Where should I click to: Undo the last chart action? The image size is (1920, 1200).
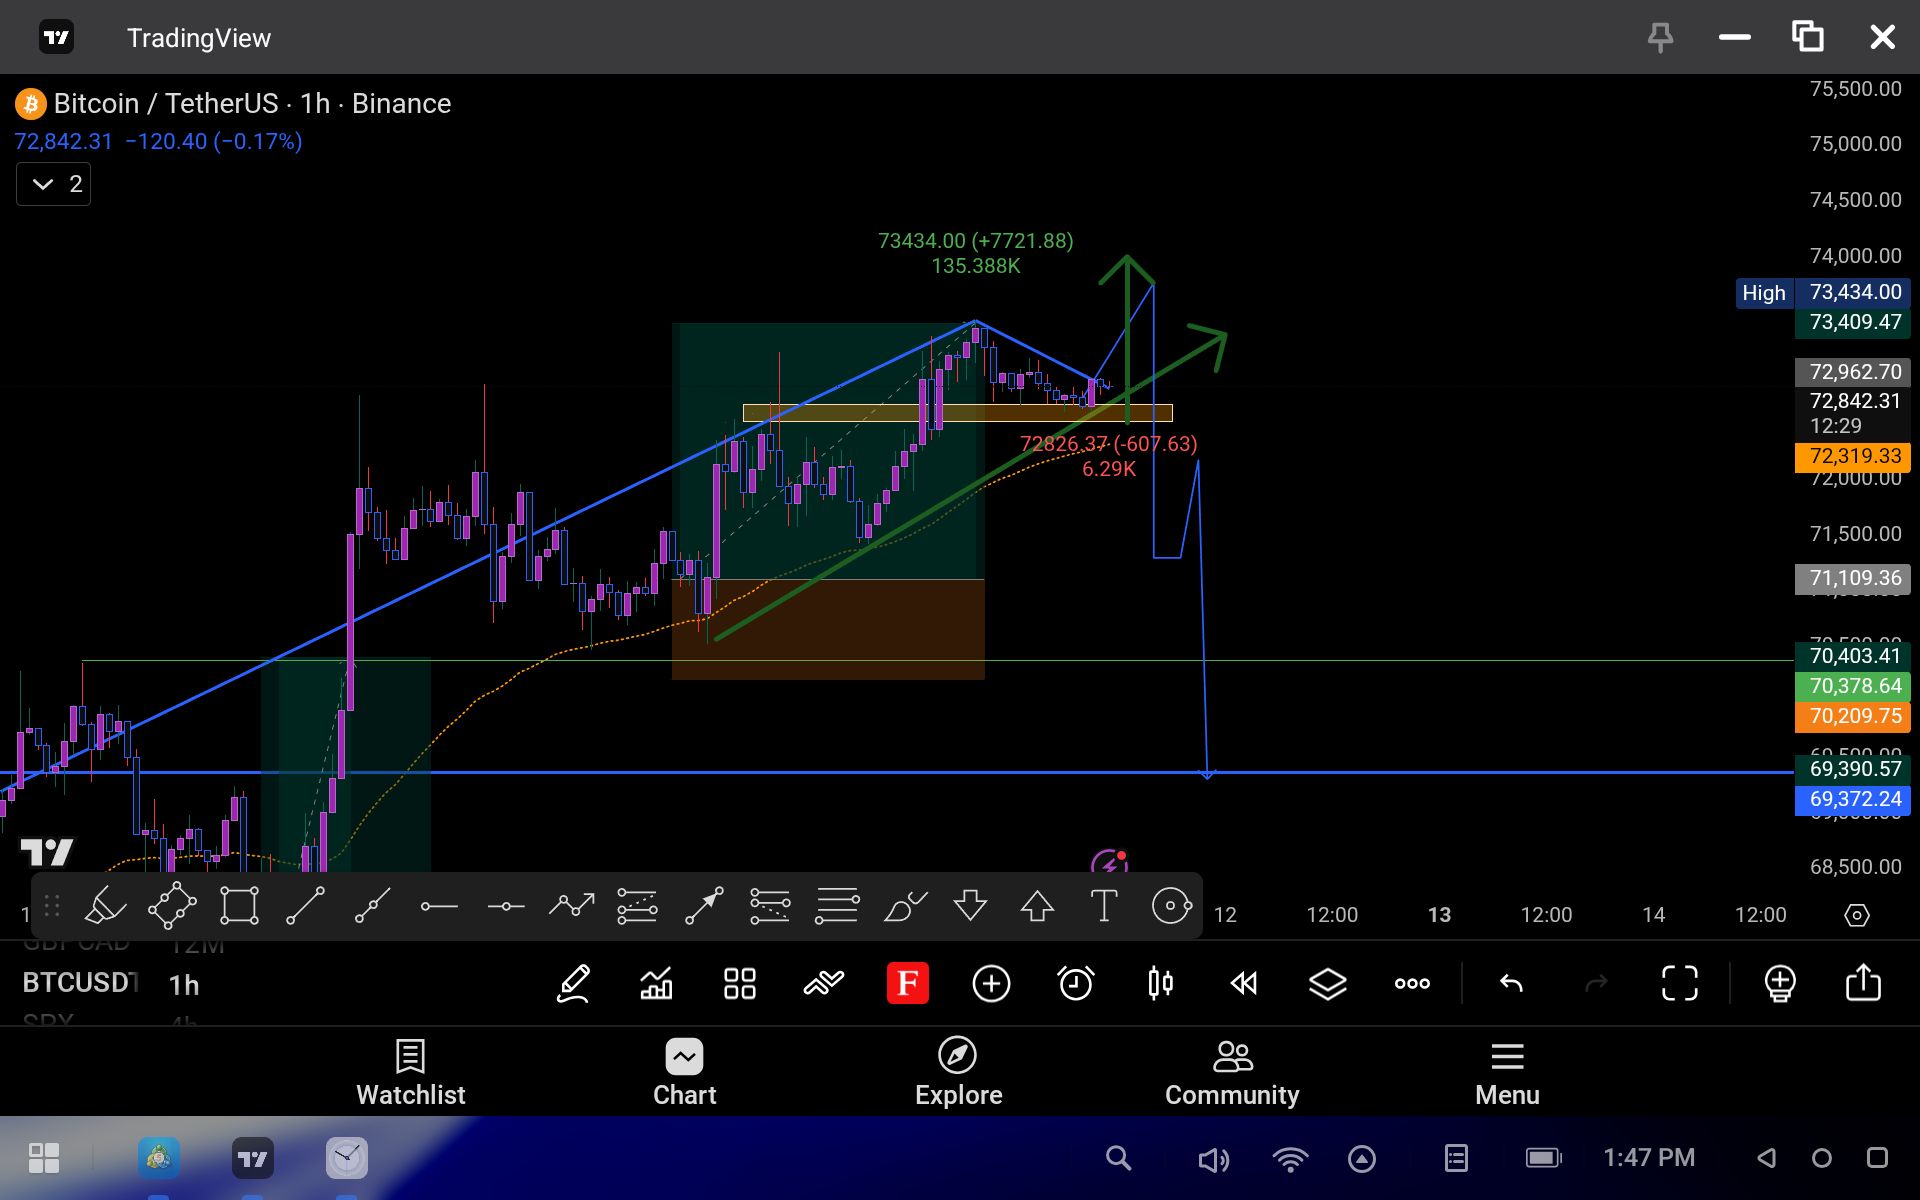(x=1511, y=984)
